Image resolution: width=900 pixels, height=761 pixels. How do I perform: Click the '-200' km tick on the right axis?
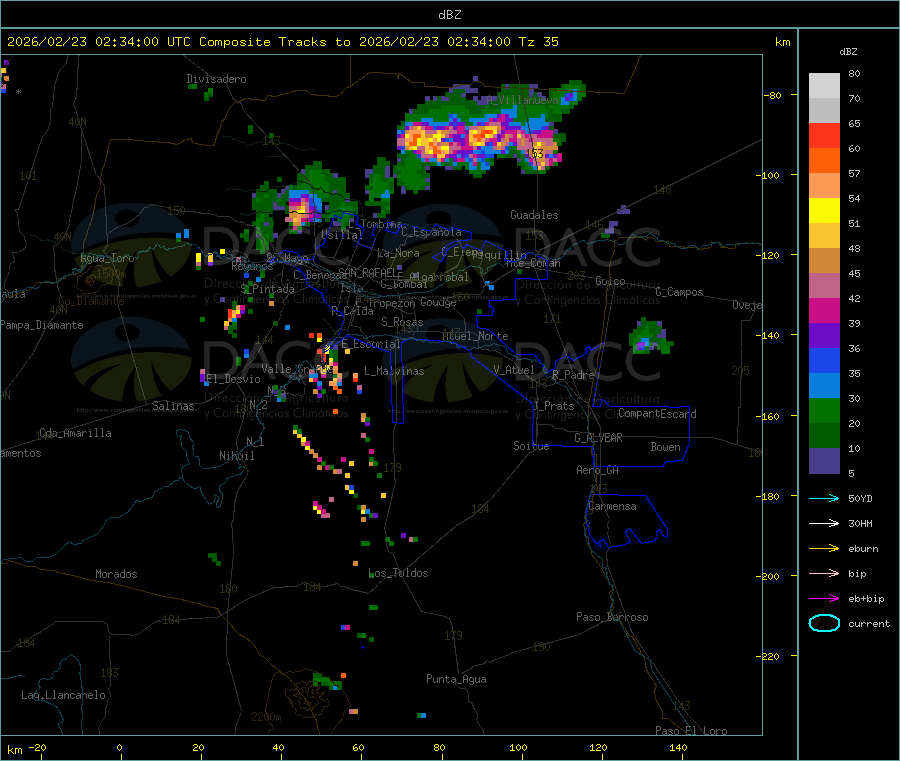(x=770, y=576)
